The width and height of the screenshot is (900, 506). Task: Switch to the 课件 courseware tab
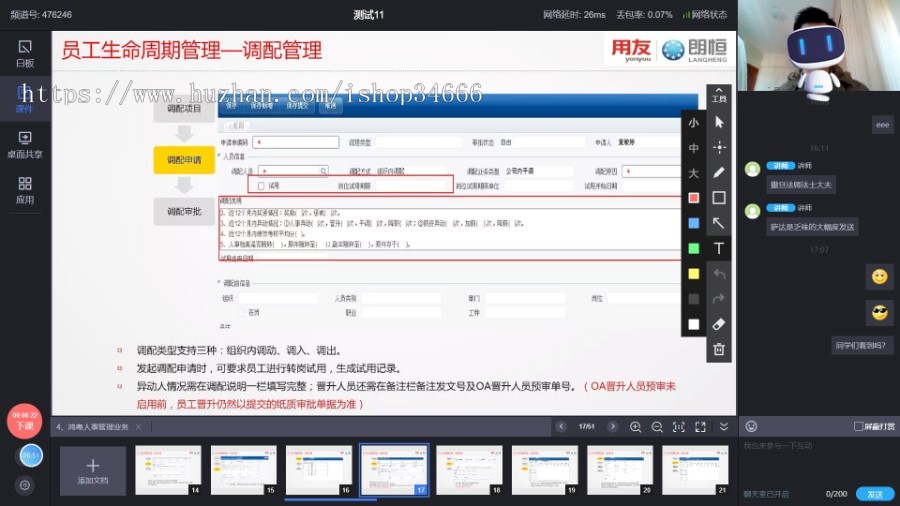click(x=25, y=99)
